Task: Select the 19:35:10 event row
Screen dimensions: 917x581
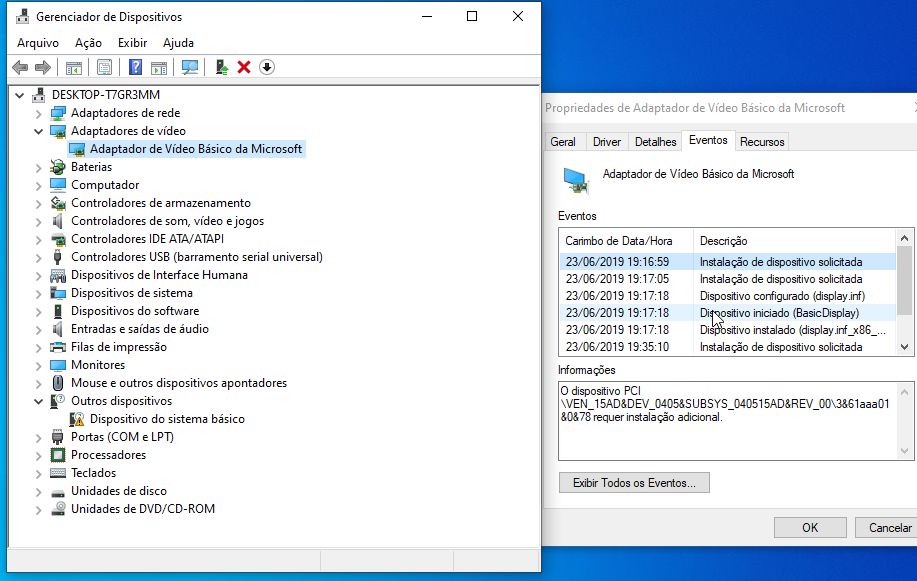Action: click(728, 347)
